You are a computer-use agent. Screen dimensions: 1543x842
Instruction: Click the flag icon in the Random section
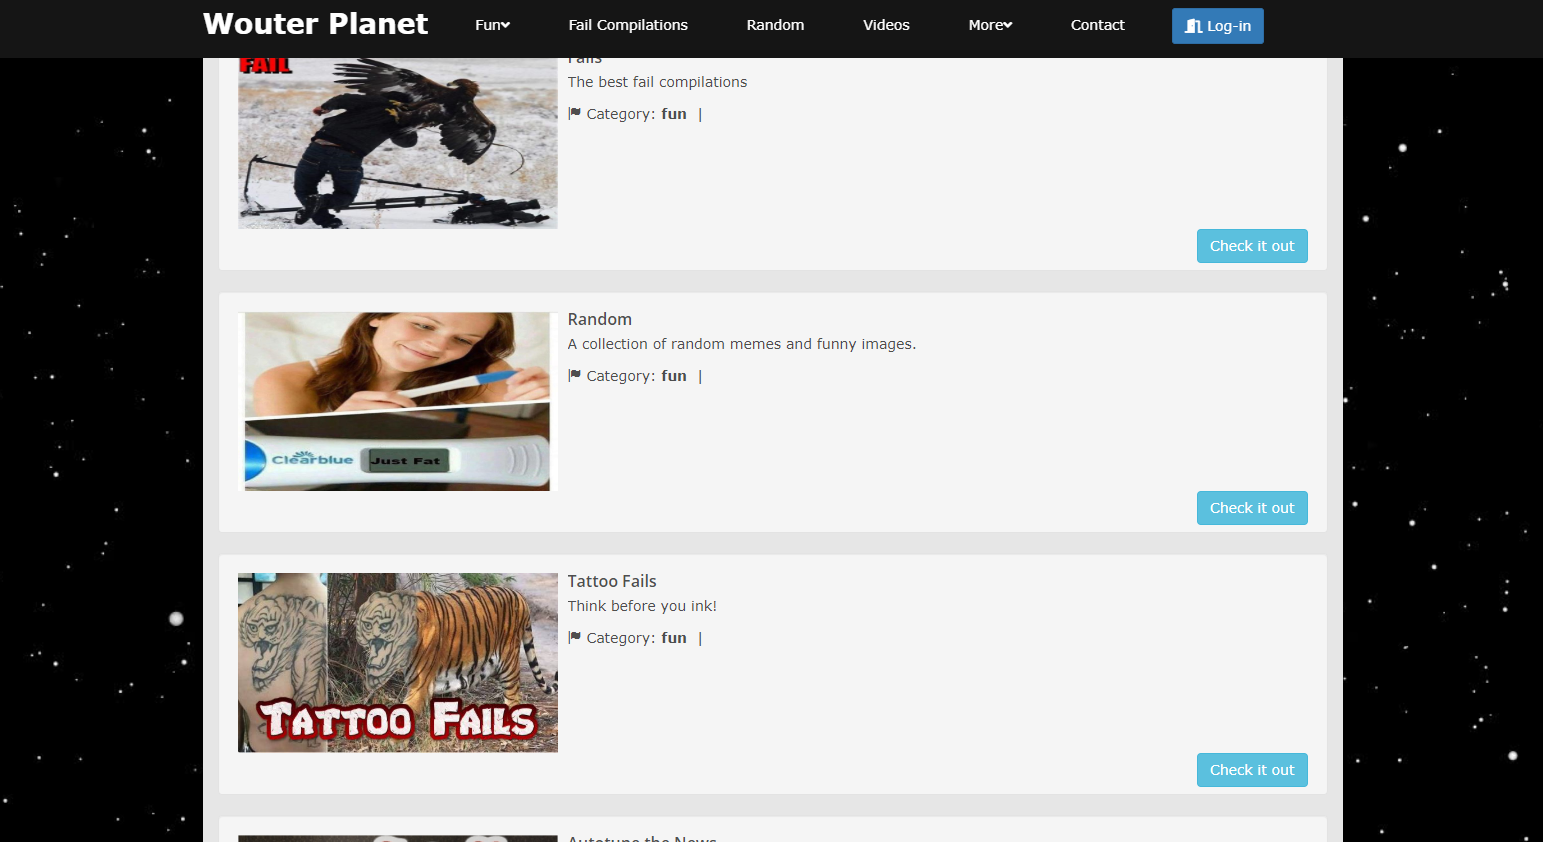coord(573,375)
